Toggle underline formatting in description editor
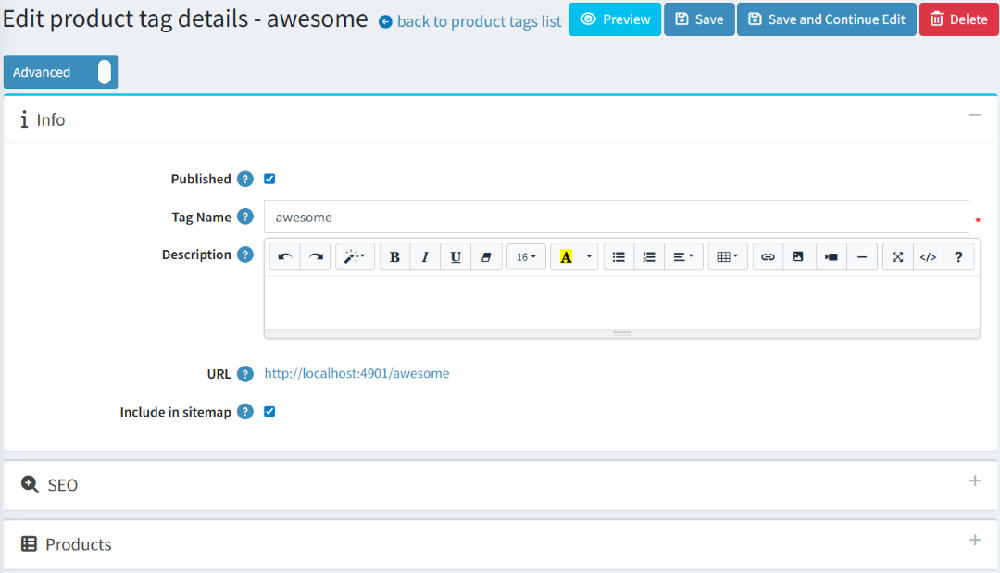The height and width of the screenshot is (573, 1000). coord(455,257)
